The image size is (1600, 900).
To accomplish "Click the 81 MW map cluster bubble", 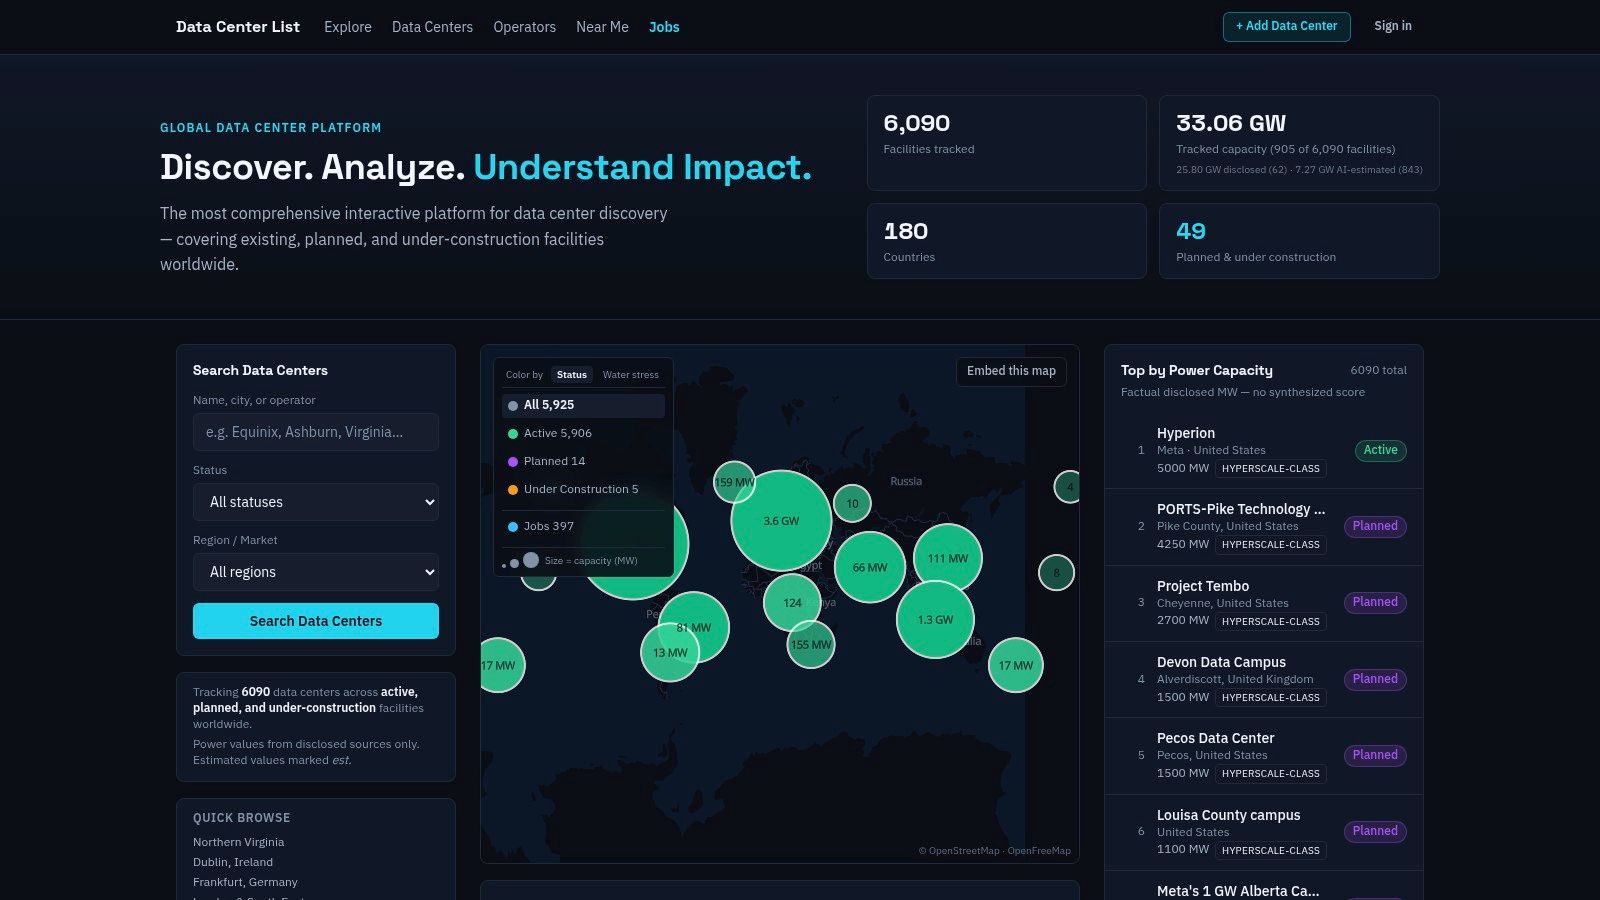I will (693, 627).
